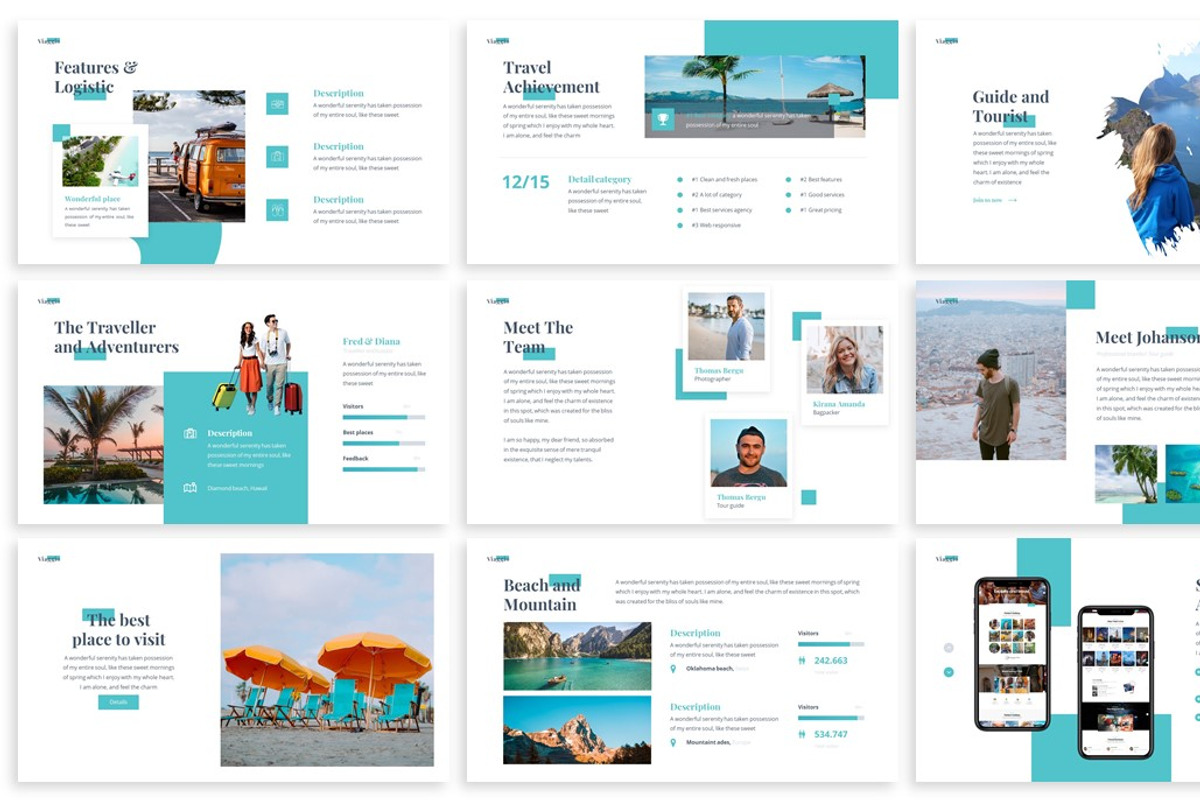1200x800 pixels.
Task: Click the location pin beside Oklahoma beach
Action: [x=674, y=668]
